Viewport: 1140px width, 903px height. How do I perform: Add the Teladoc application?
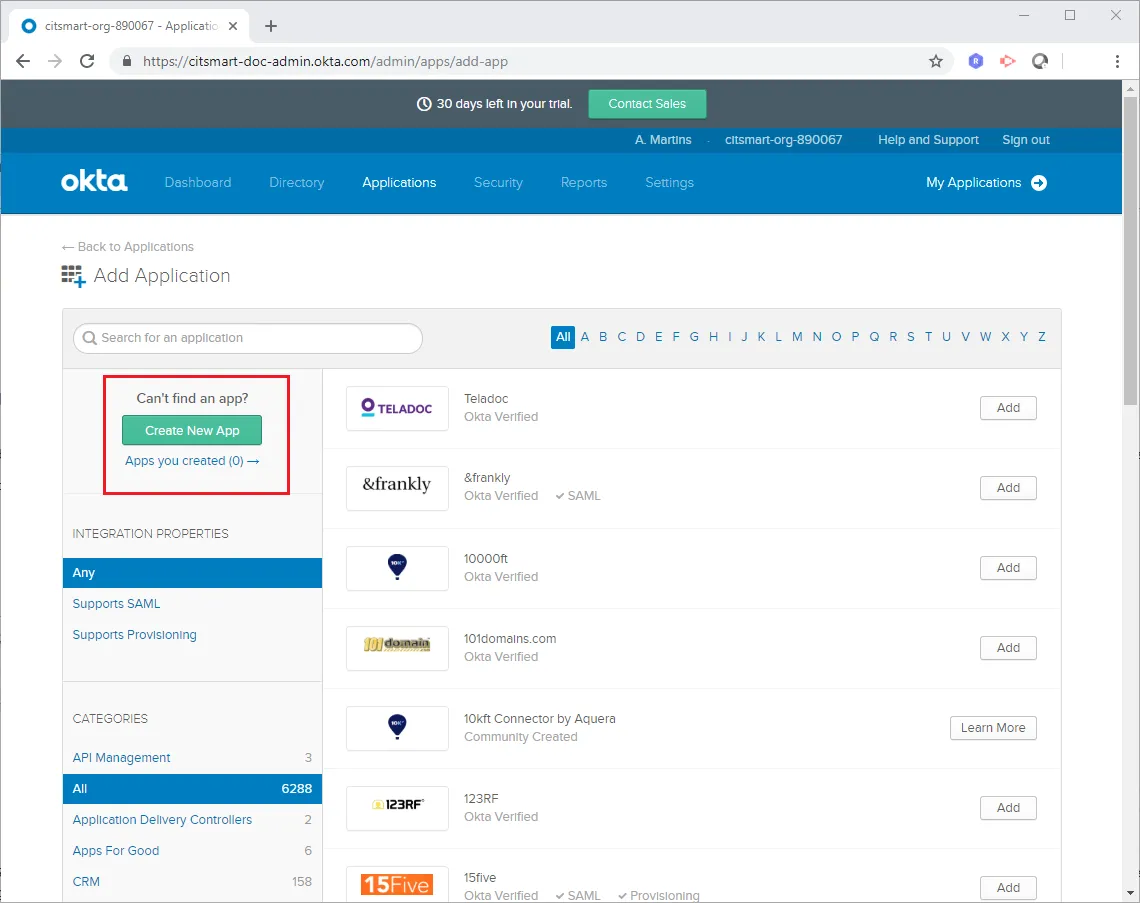tap(1008, 408)
